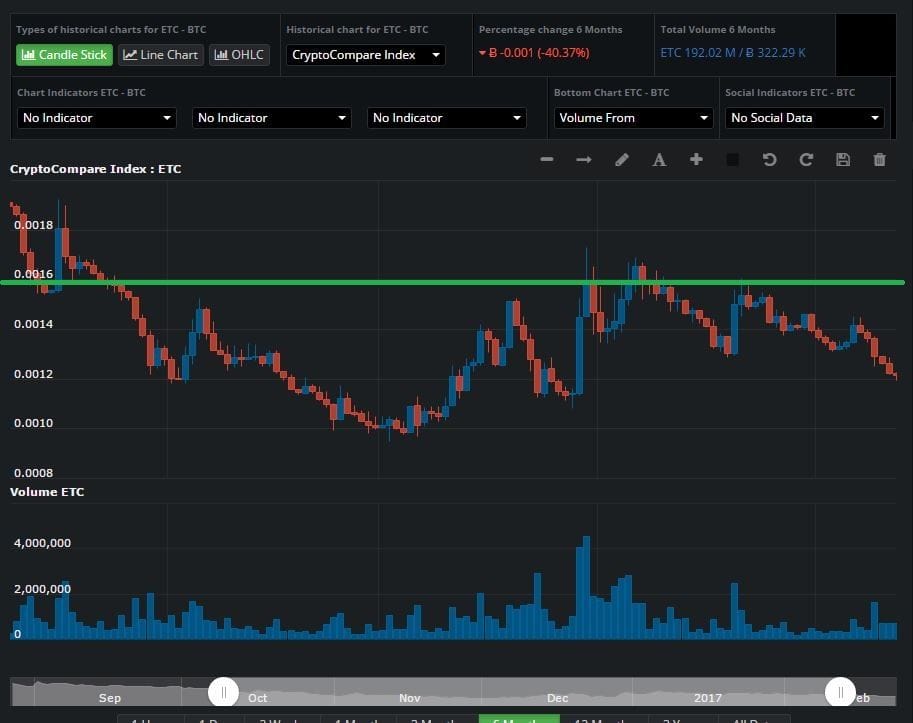
Task: Expand the first No Indicator dropdown
Action: pos(97,118)
